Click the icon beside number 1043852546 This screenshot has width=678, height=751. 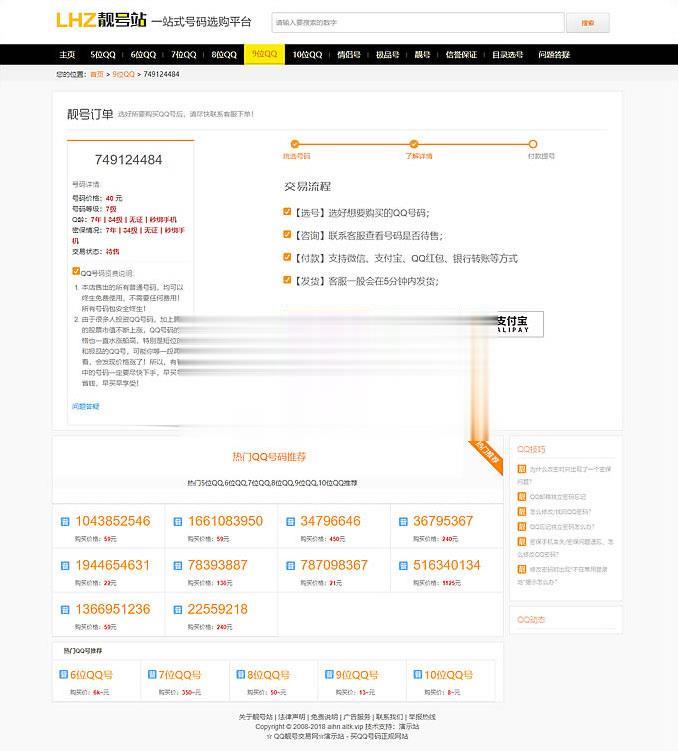(65, 522)
